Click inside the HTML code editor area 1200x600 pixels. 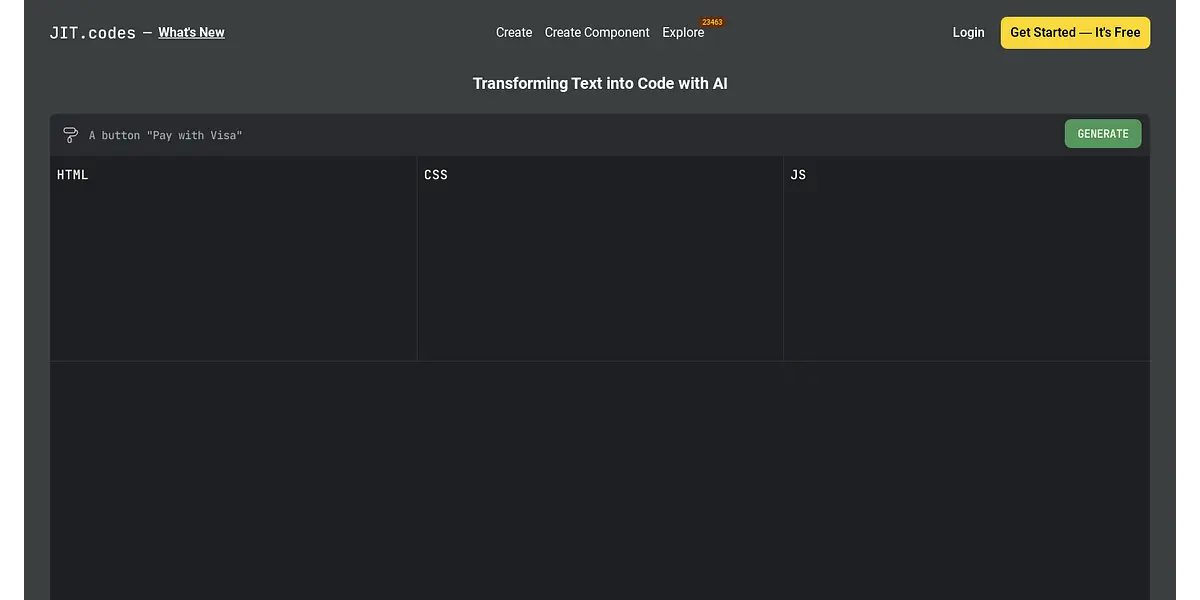(233, 270)
